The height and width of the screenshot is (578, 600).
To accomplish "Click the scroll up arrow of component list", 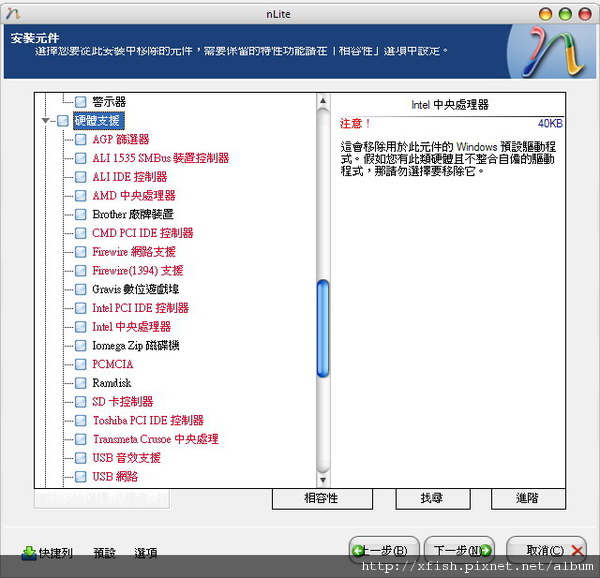I will point(323,101).
